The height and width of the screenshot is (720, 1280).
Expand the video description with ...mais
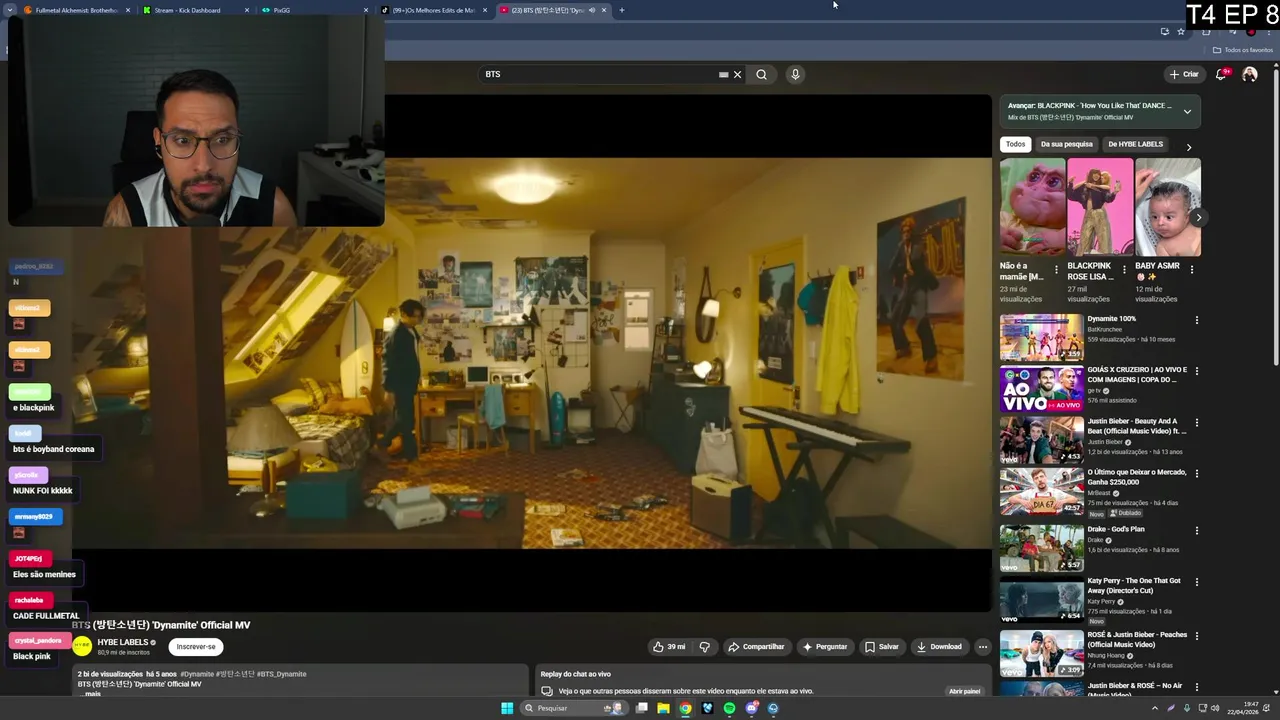pos(92,693)
